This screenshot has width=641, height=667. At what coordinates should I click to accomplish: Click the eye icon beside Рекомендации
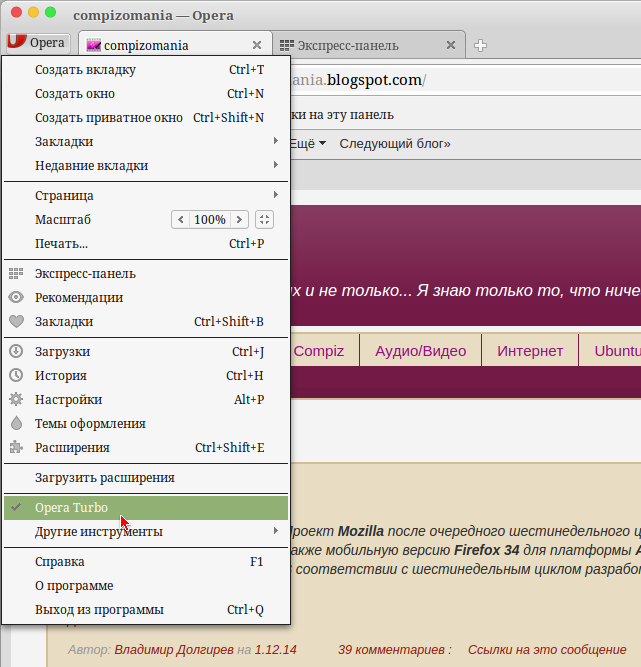pyautogui.click(x=16, y=297)
